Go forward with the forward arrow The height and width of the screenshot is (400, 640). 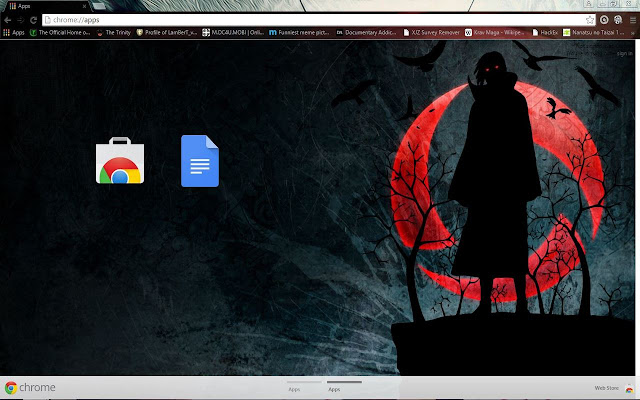21,20
